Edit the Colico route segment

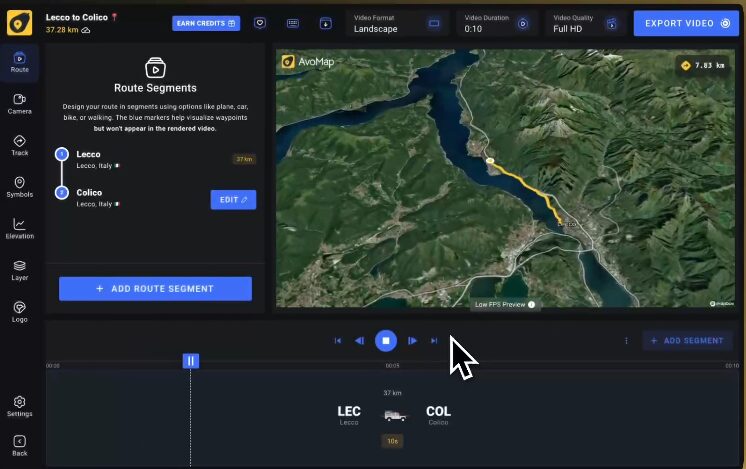click(233, 200)
